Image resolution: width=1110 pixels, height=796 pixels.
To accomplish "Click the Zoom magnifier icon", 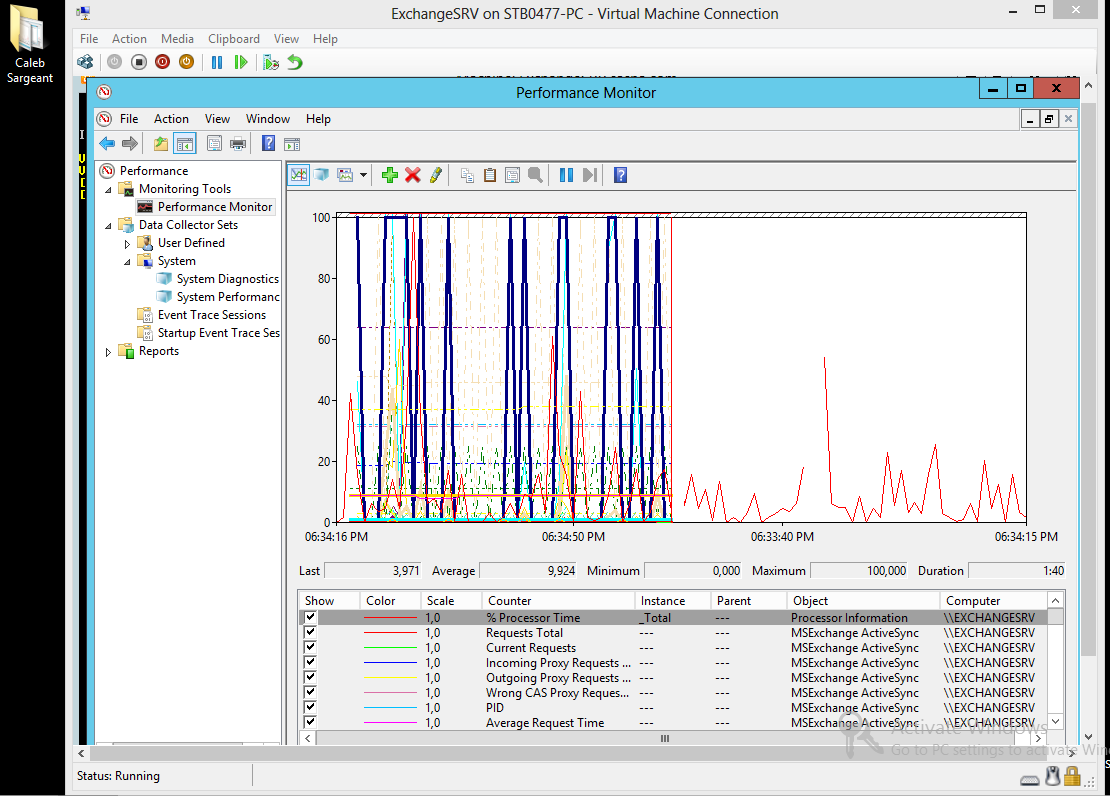I will pyautogui.click(x=535, y=175).
